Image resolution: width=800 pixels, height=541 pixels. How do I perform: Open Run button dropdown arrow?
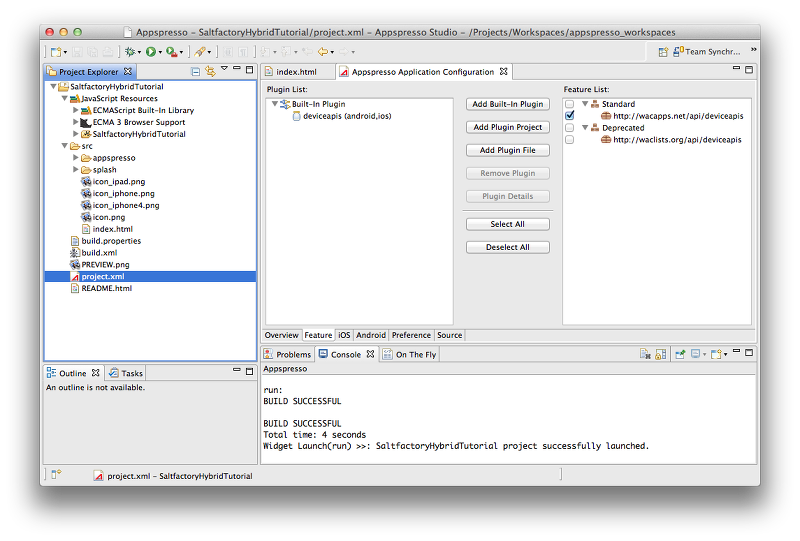(x=160, y=52)
